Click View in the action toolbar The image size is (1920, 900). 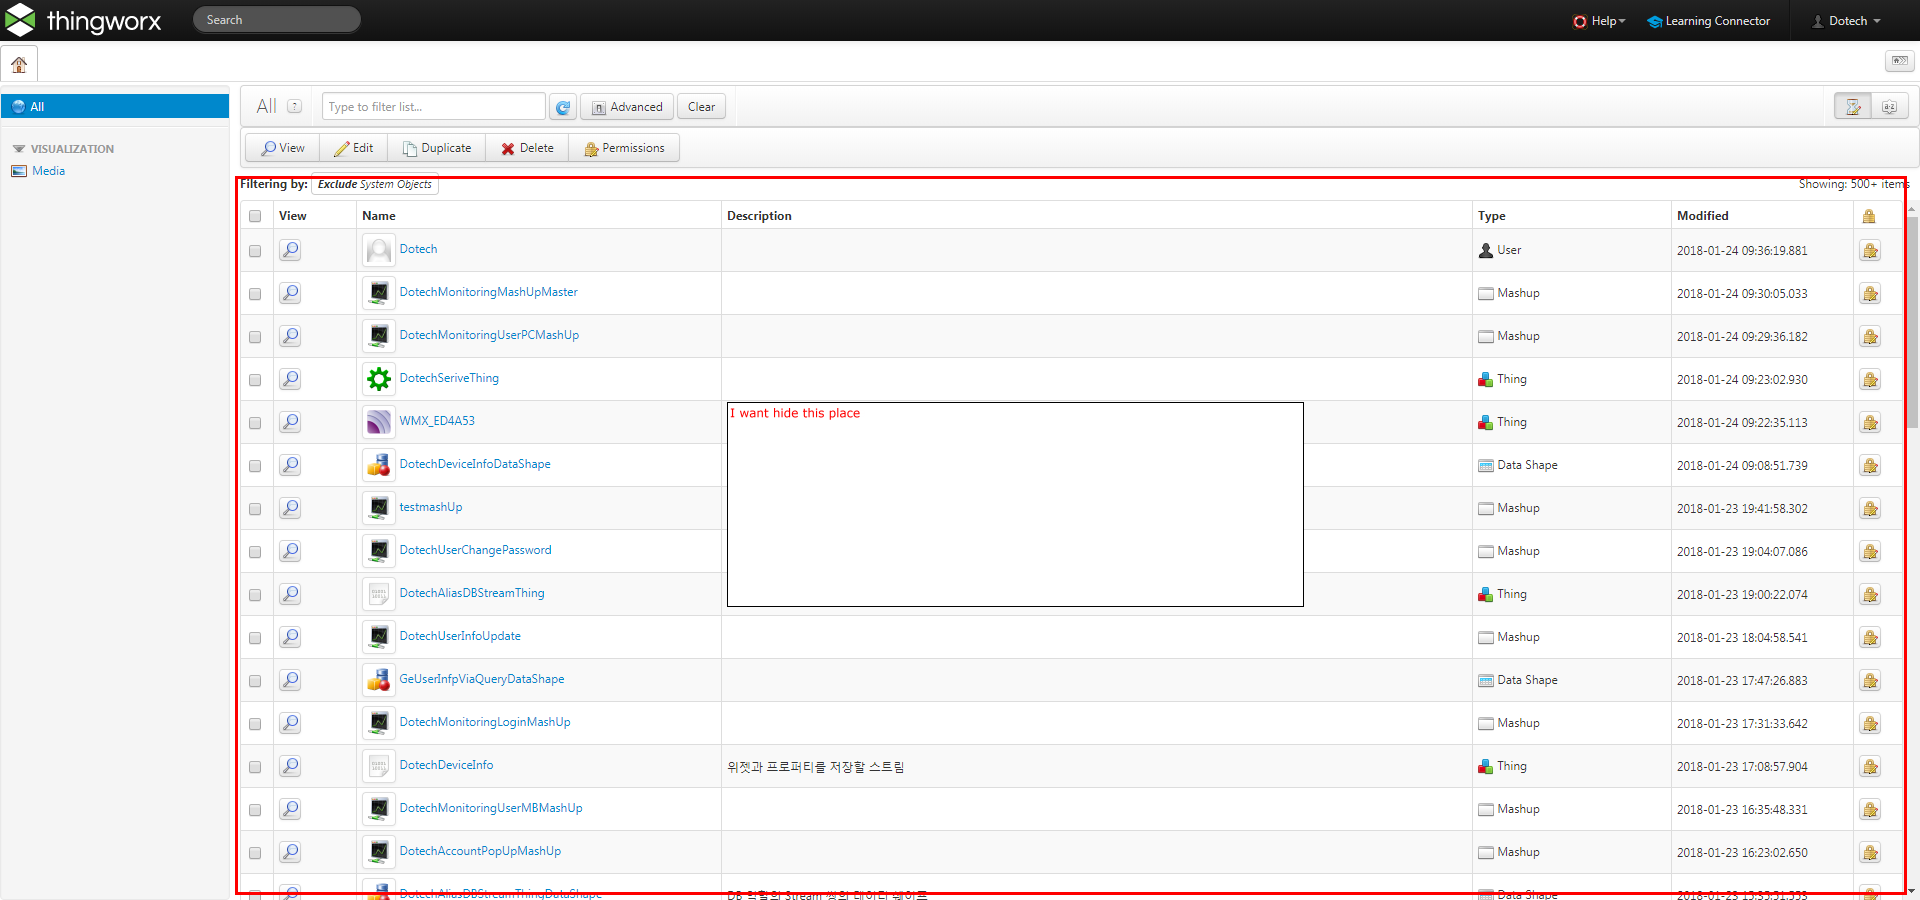click(x=283, y=148)
